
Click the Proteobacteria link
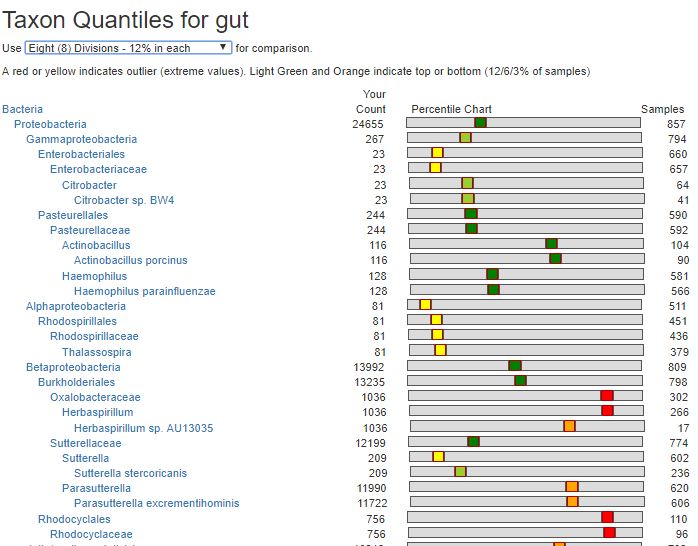(x=50, y=124)
